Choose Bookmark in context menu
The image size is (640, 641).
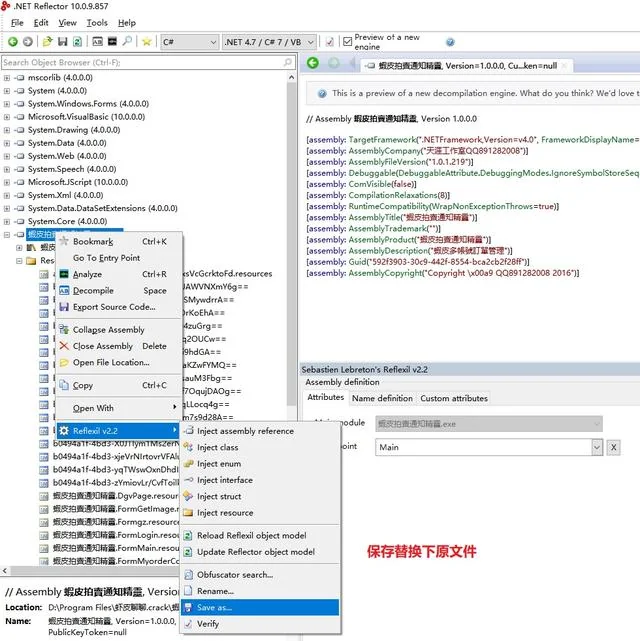[x=119, y=242]
